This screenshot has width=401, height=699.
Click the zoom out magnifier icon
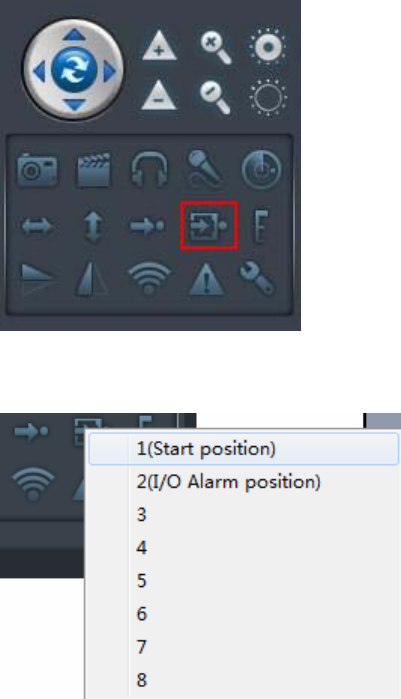point(215,97)
